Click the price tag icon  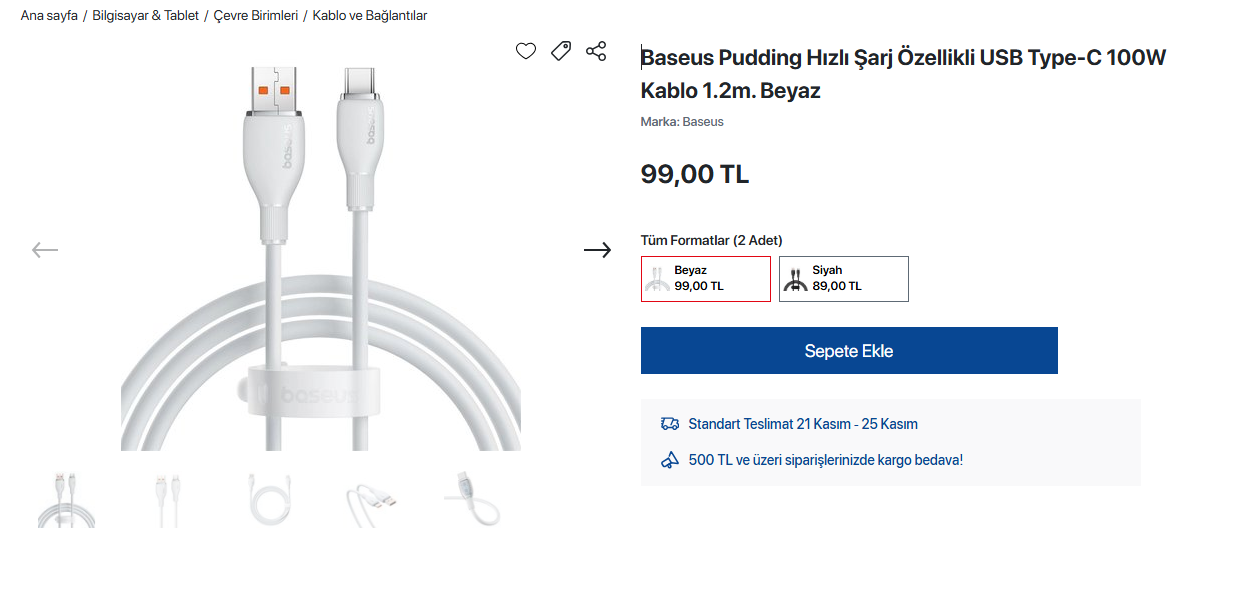coord(561,51)
